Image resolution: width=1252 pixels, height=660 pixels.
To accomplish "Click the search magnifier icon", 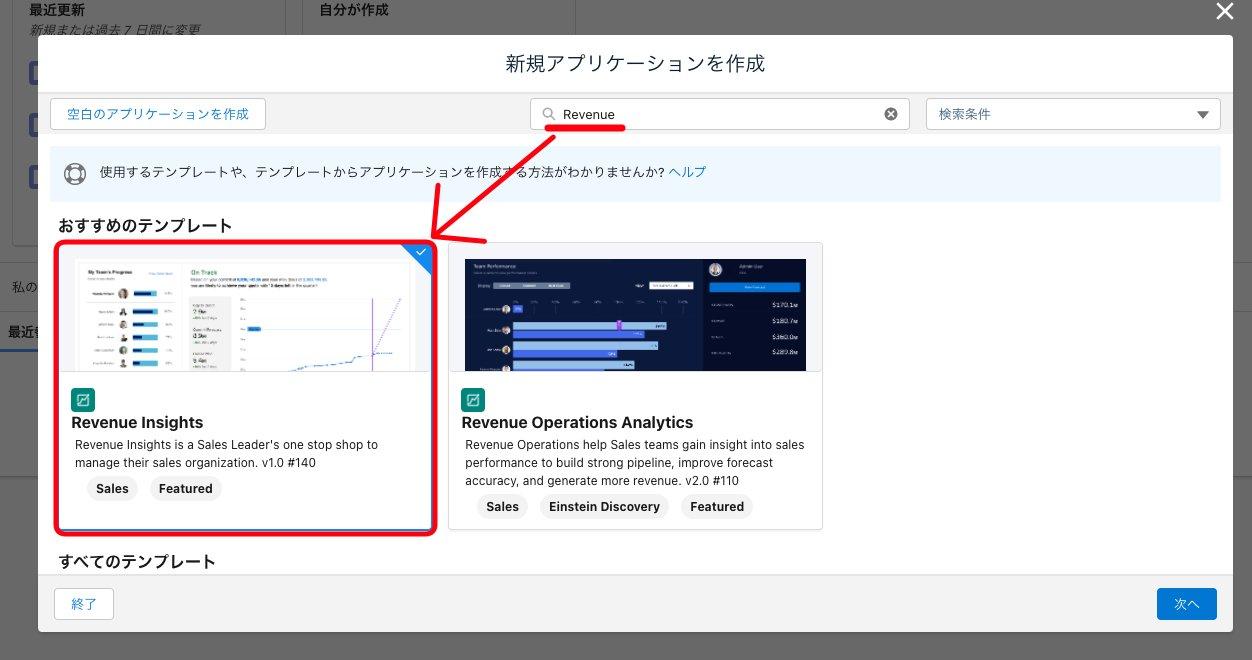I will coord(548,114).
